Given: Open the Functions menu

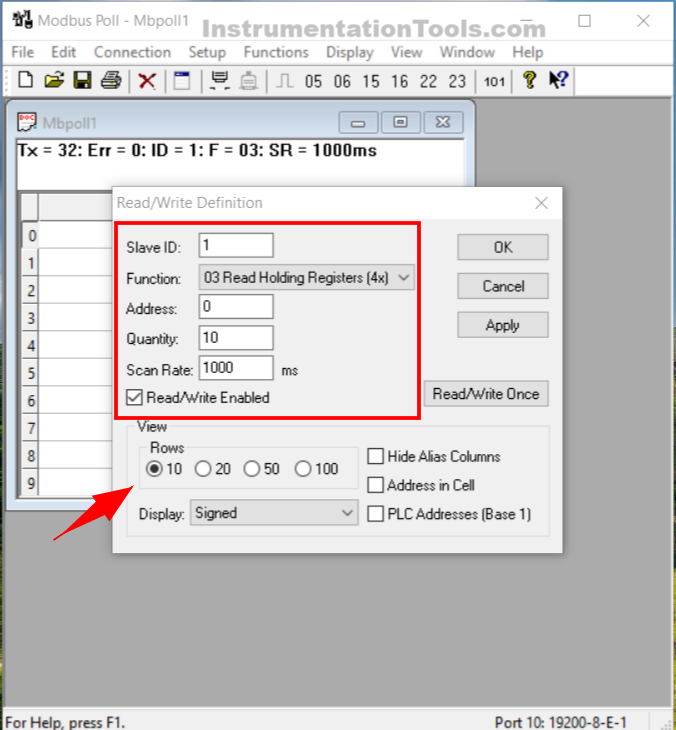Looking at the screenshot, I should tap(276, 52).
